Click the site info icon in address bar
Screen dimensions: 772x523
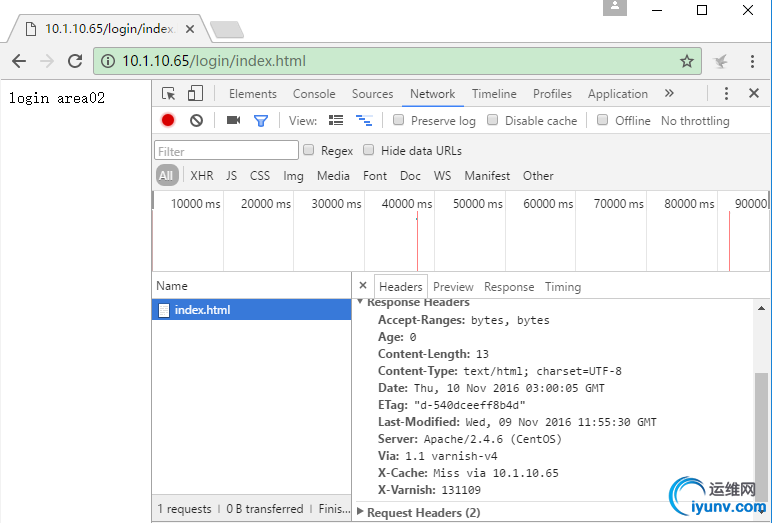pos(107,61)
